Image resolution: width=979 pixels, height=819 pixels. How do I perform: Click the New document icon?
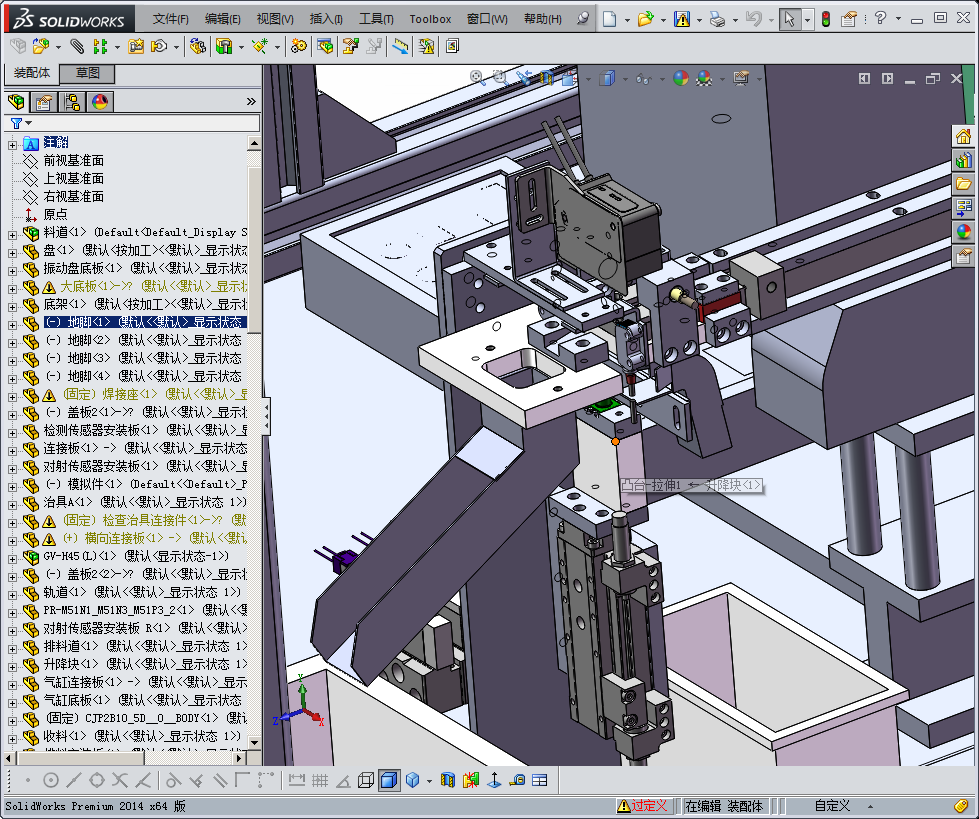(x=609, y=19)
